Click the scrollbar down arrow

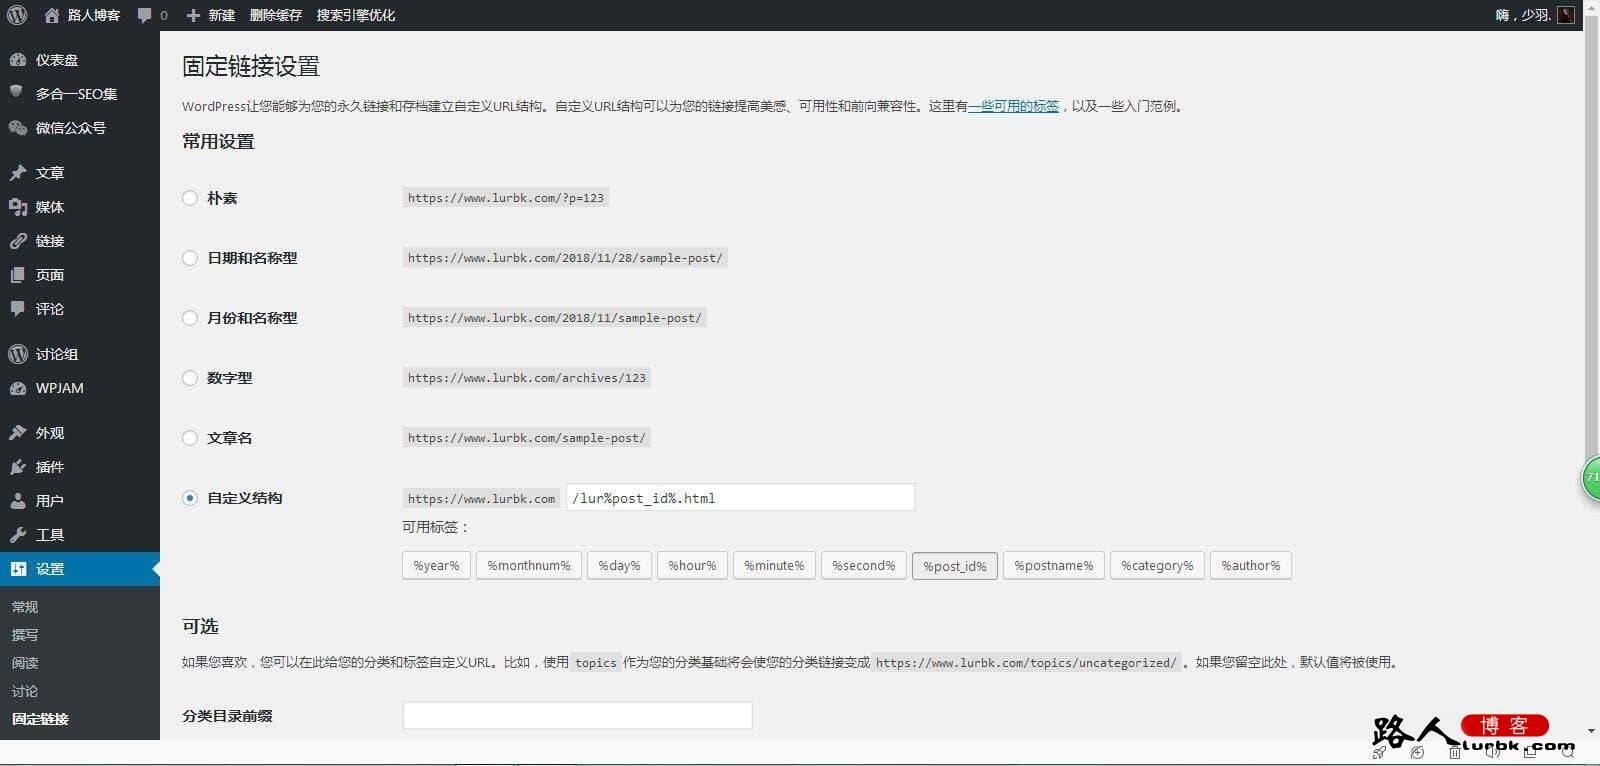[x=1591, y=731]
